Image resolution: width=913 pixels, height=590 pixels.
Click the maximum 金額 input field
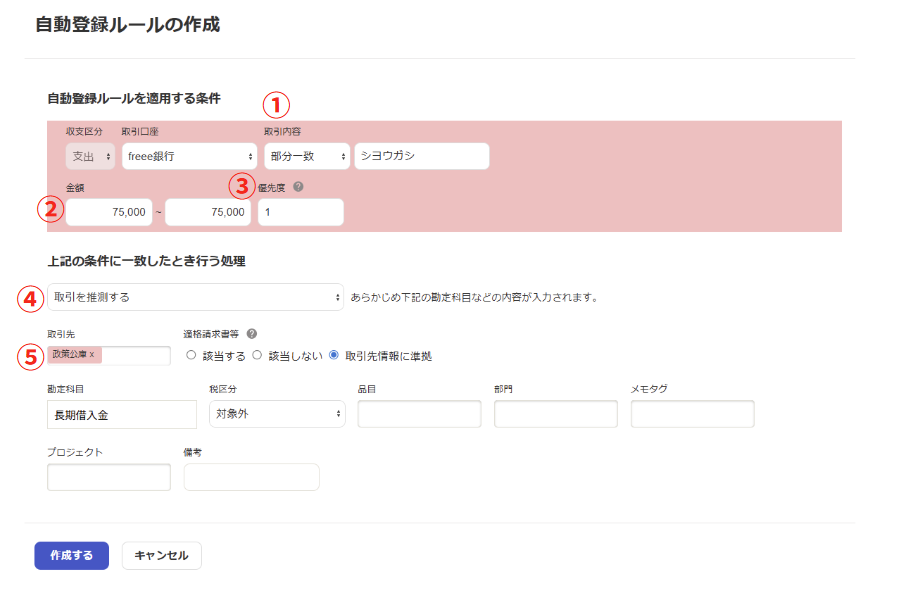coord(208,212)
